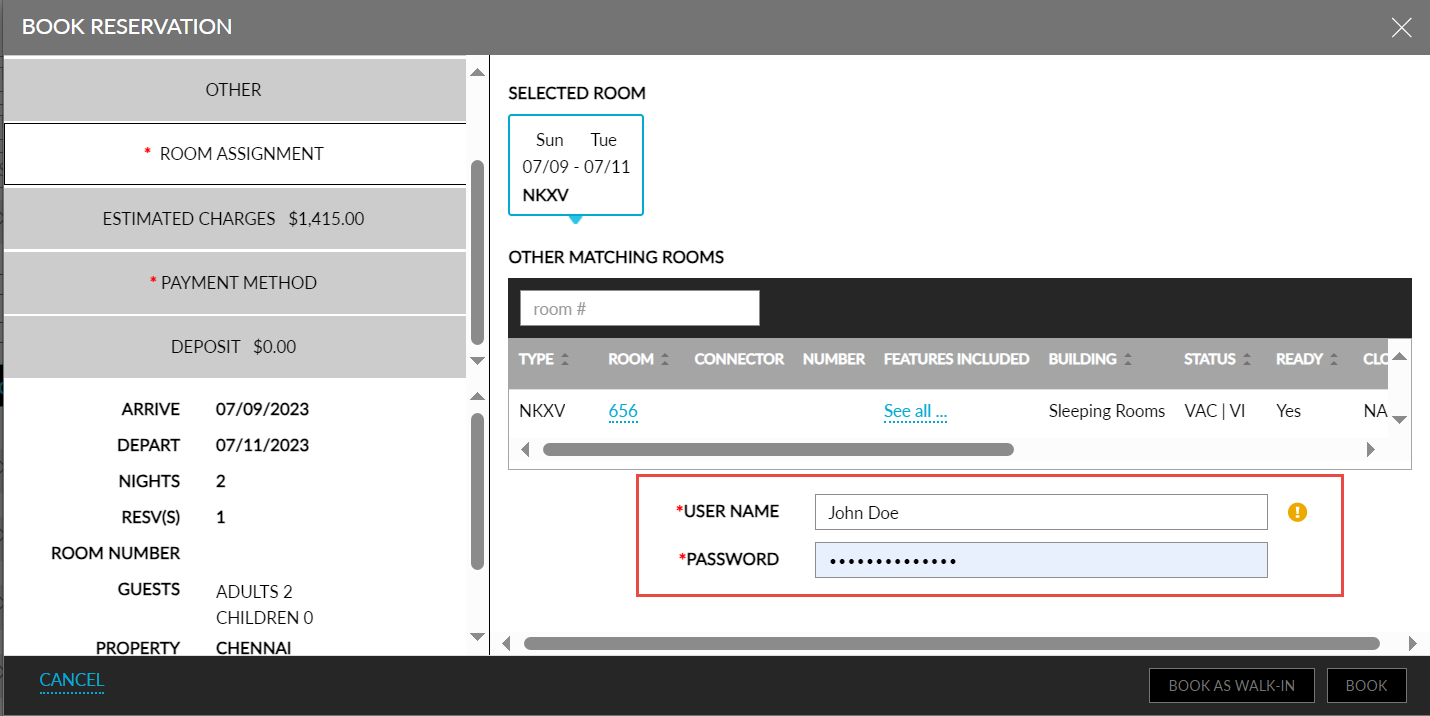
Task: Click section list scroll up arrow
Action: tap(477, 73)
